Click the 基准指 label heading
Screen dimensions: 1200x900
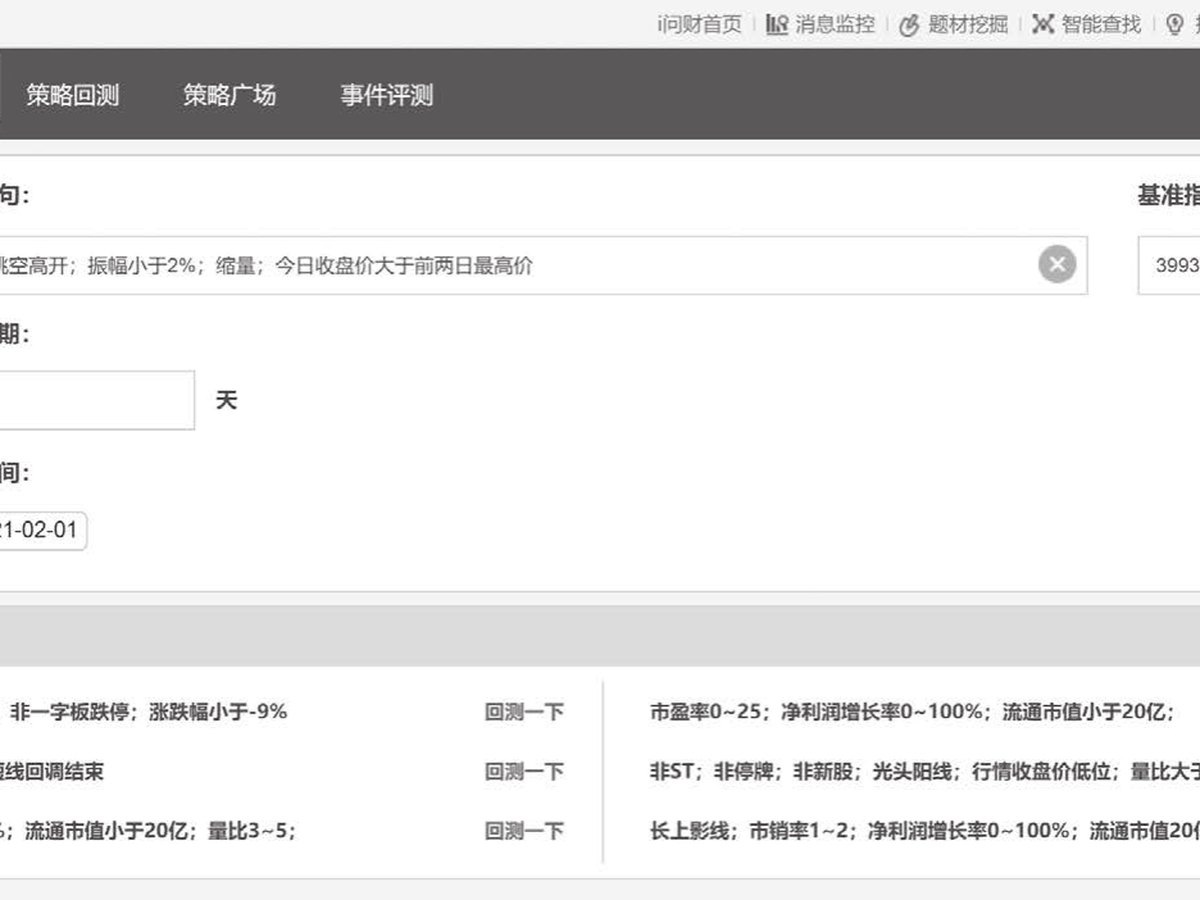point(1168,196)
